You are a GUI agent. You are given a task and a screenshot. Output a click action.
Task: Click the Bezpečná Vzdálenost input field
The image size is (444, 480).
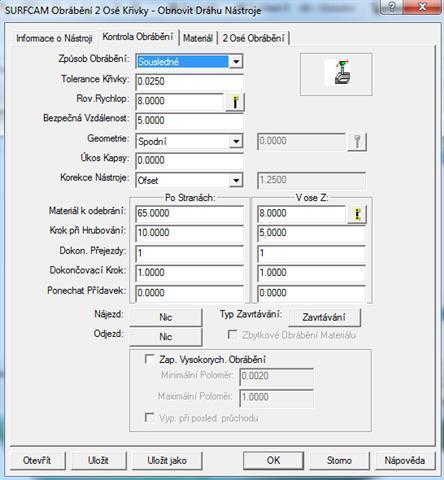(189, 121)
